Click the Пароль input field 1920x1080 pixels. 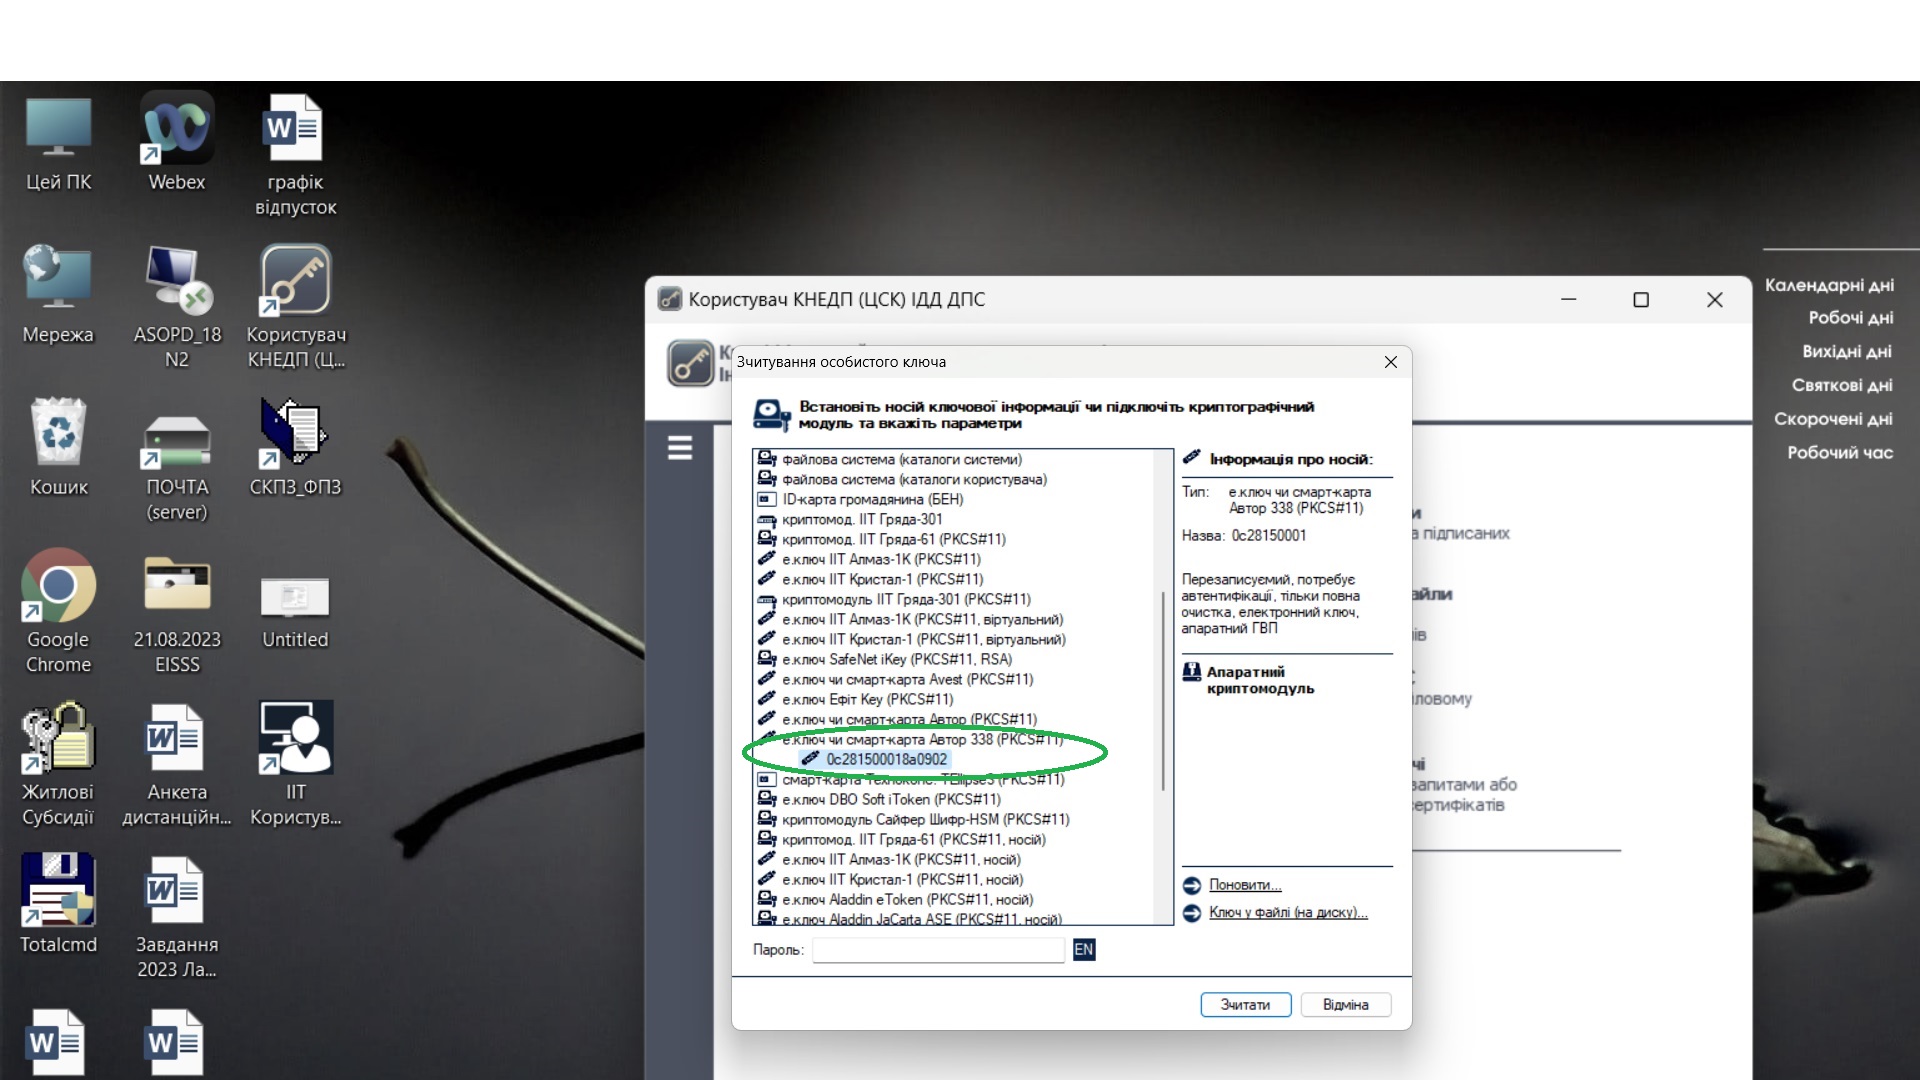[938, 950]
